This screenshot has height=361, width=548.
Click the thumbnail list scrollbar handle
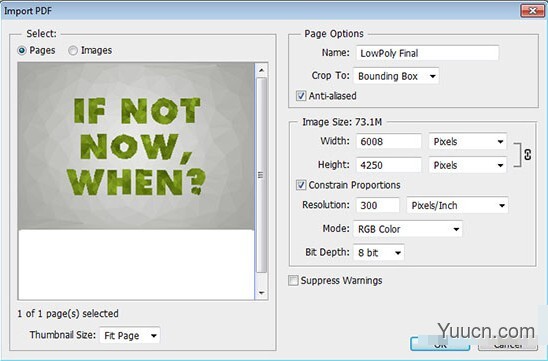[261, 175]
